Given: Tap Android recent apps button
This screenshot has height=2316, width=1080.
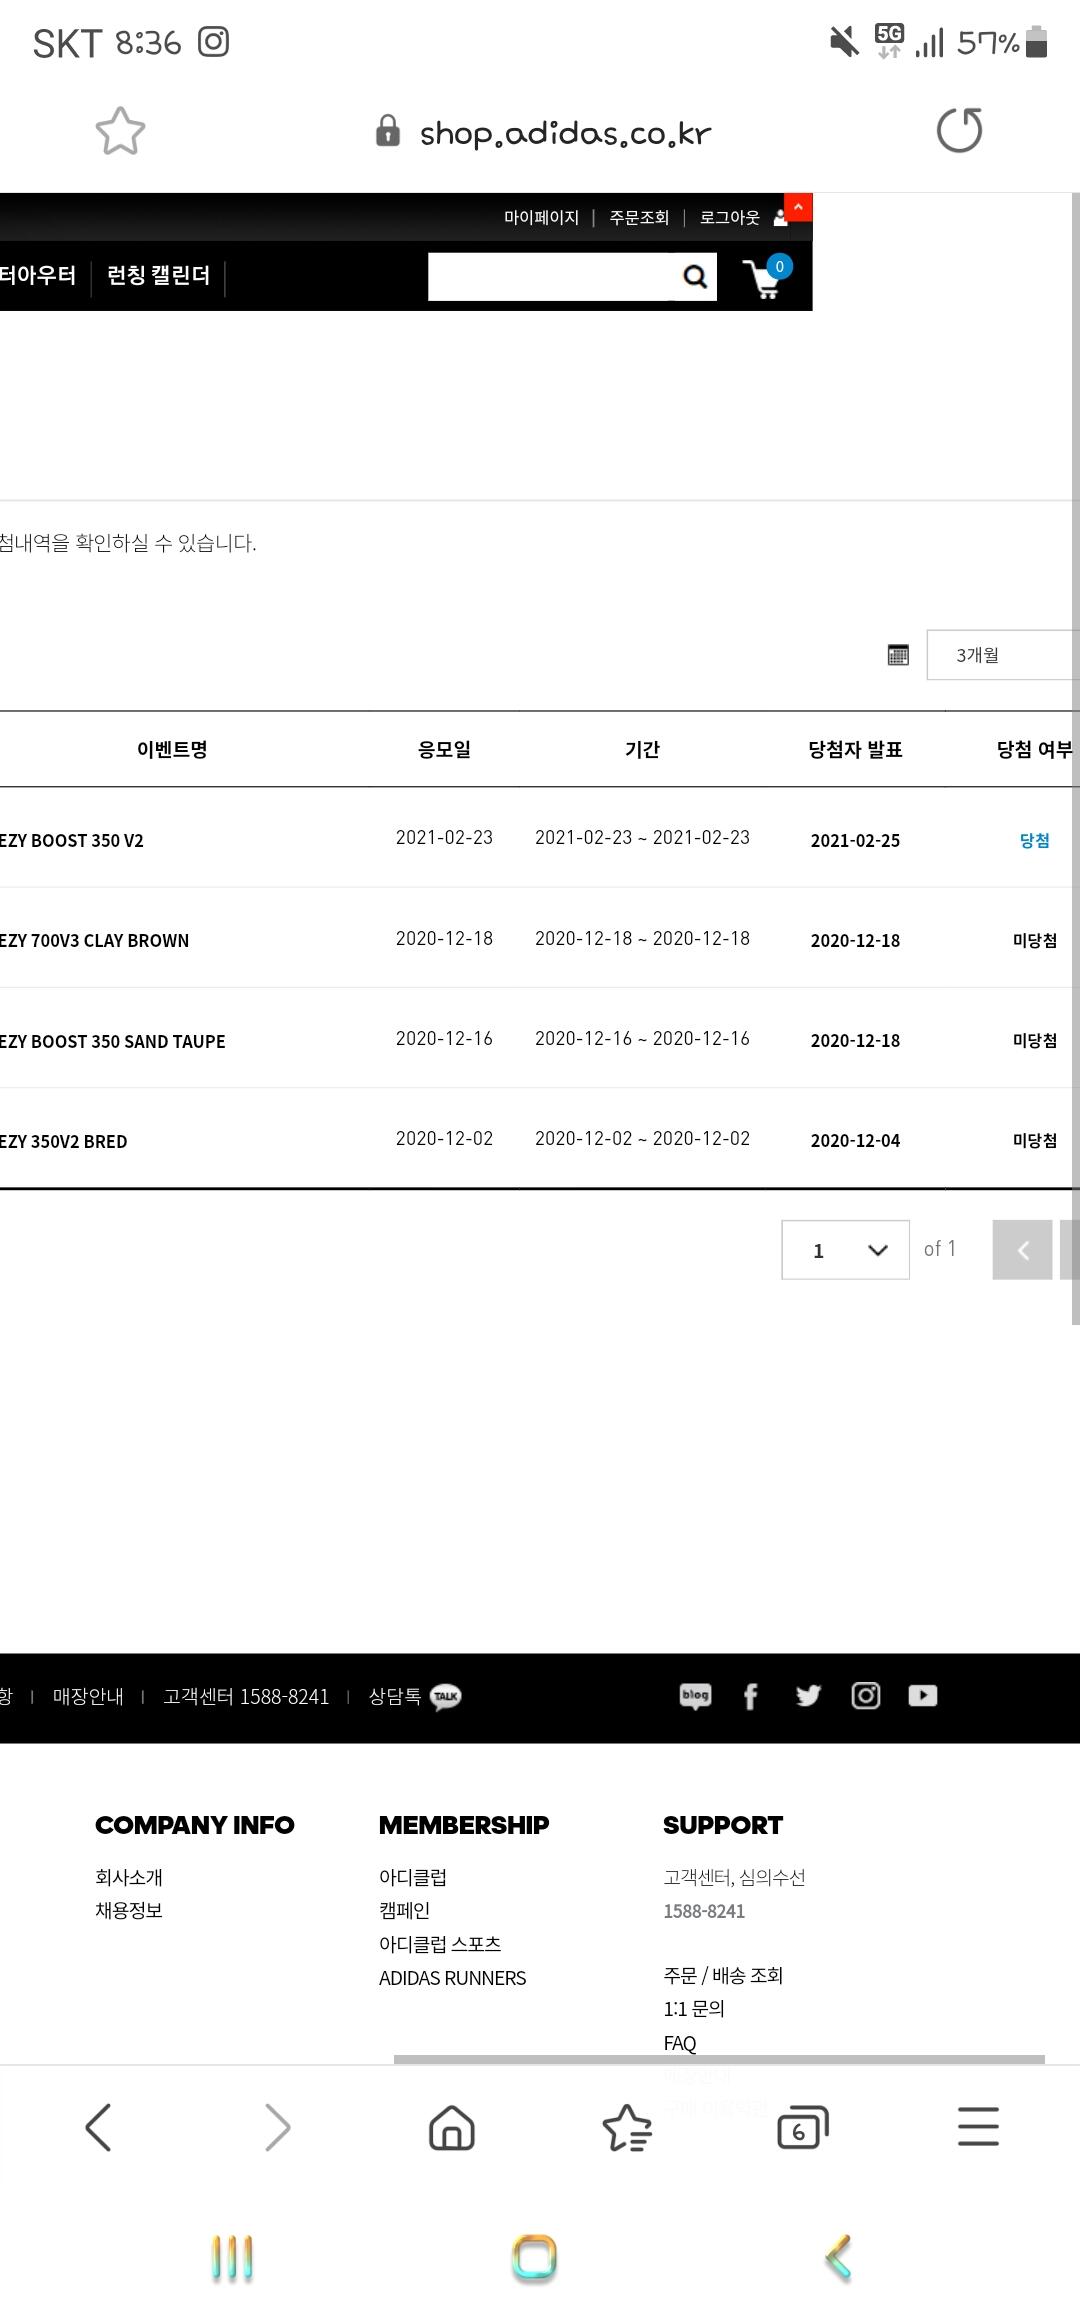Looking at the screenshot, I should point(232,2258).
